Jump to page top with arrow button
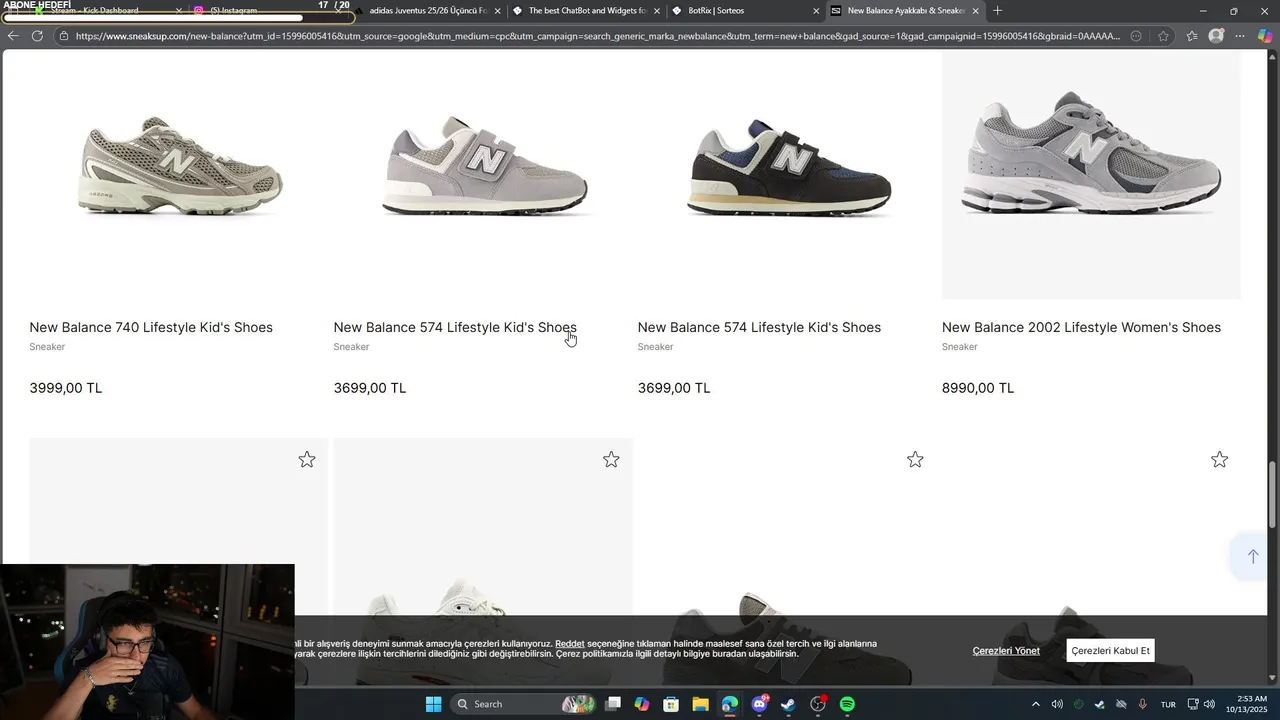 (x=1252, y=557)
